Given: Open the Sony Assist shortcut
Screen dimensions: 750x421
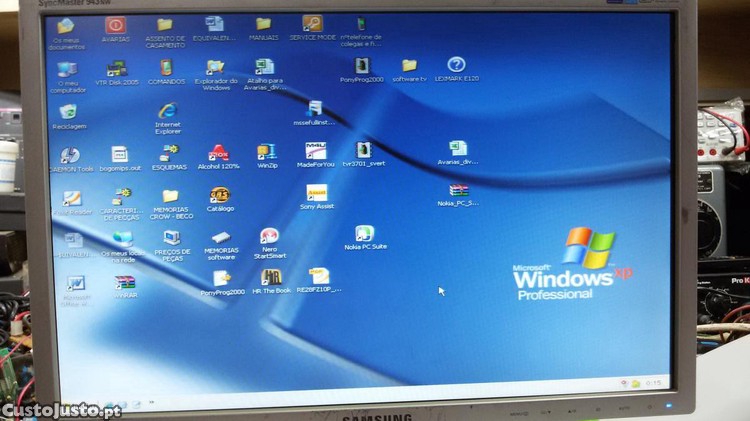Looking at the screenshot, I should coord(316,193).
